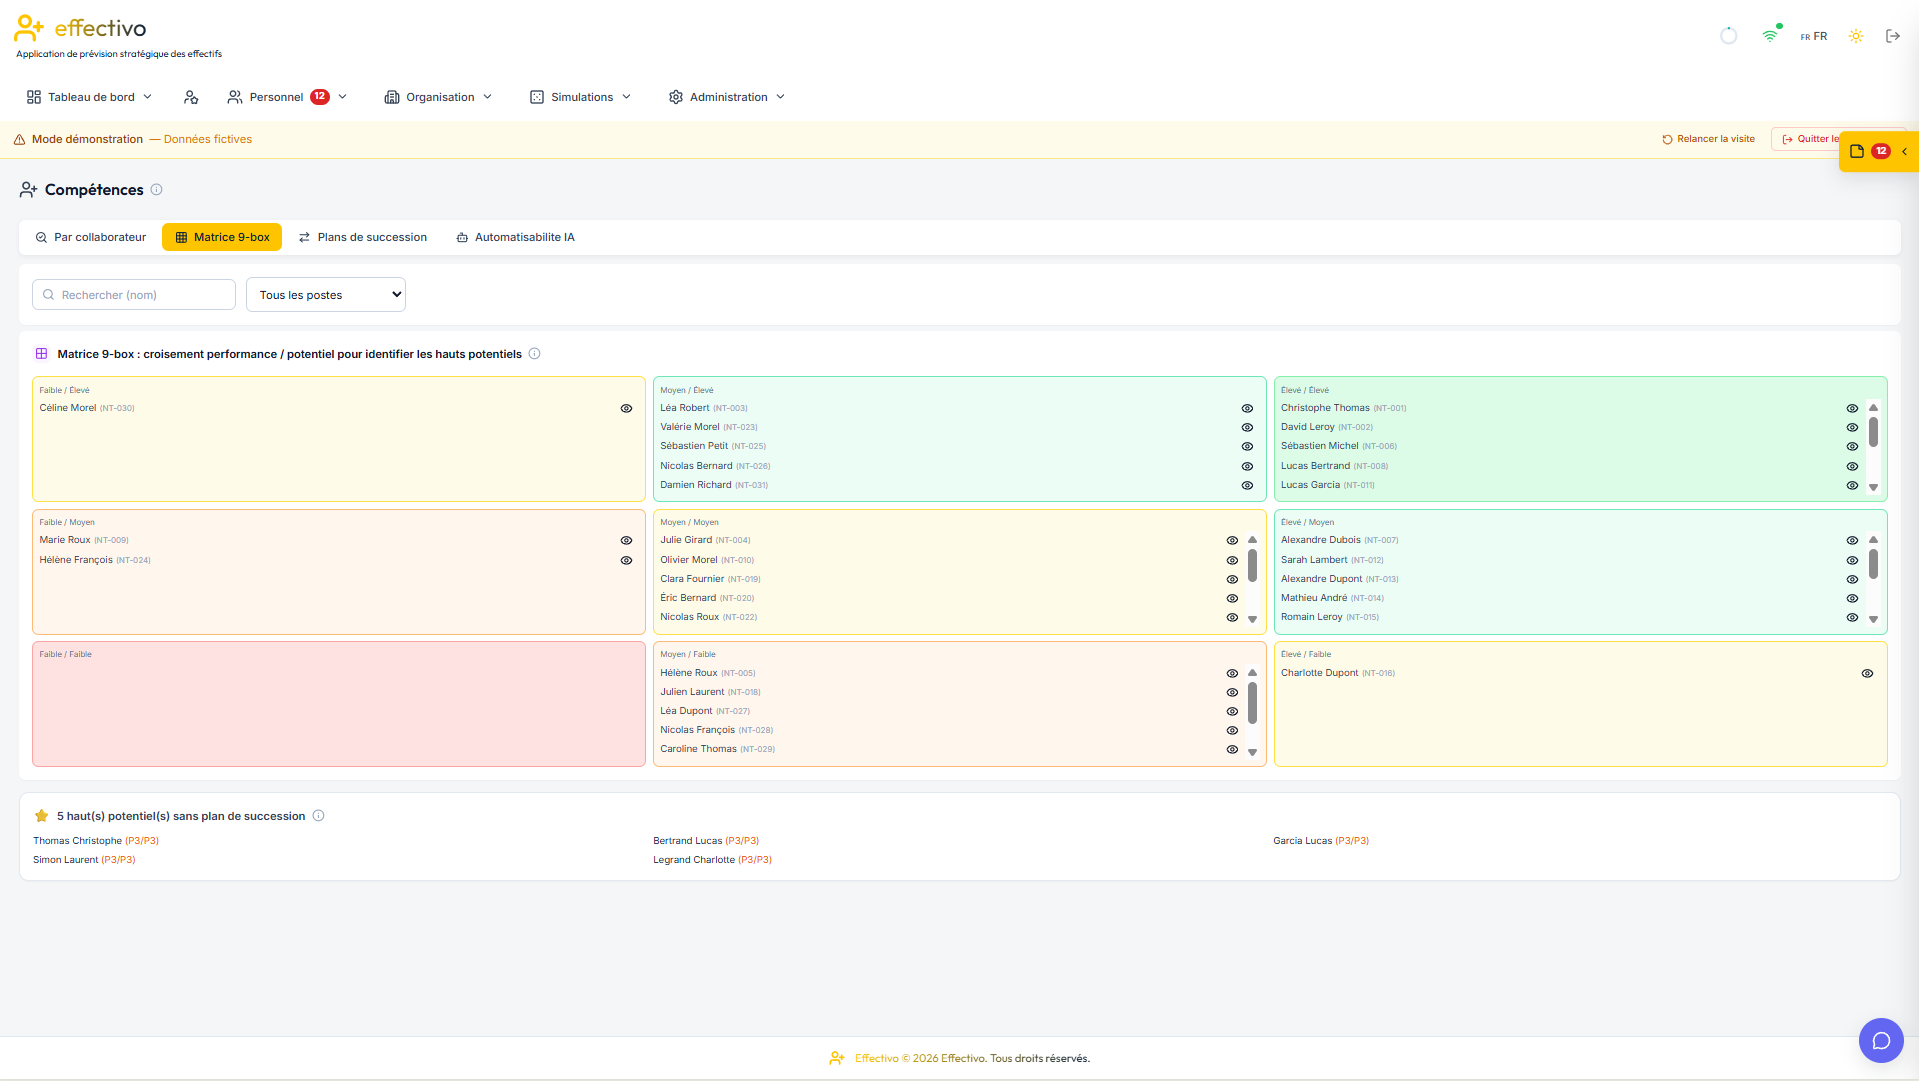This screenshot has width=1919, height=1081.
Task: Click the warning triangle in demo banner
Action: (x=19, y=140)
